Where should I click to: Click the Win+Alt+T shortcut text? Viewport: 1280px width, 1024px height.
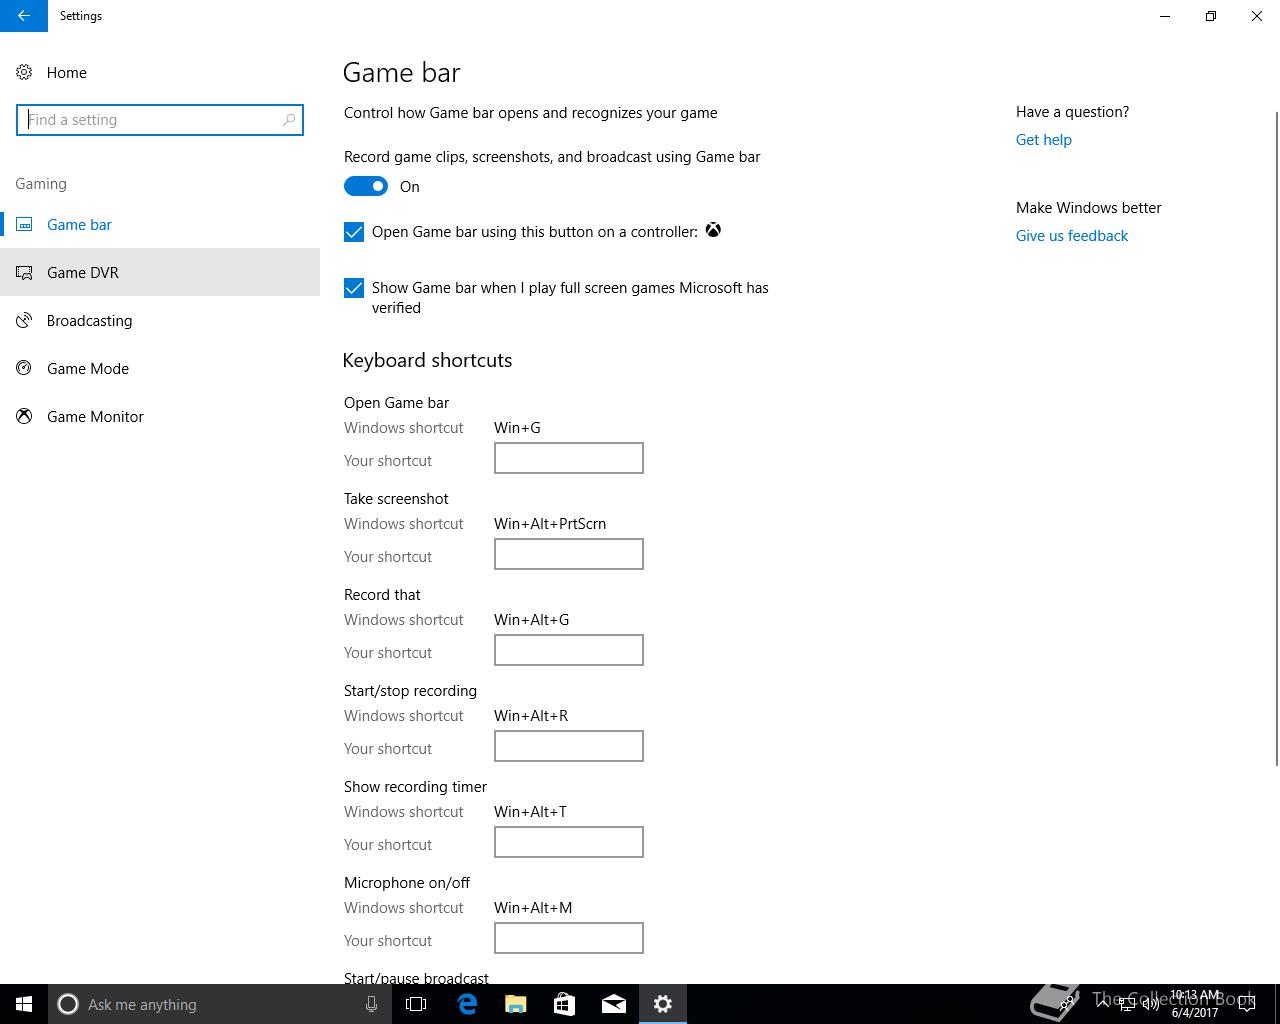pos(530,812)
